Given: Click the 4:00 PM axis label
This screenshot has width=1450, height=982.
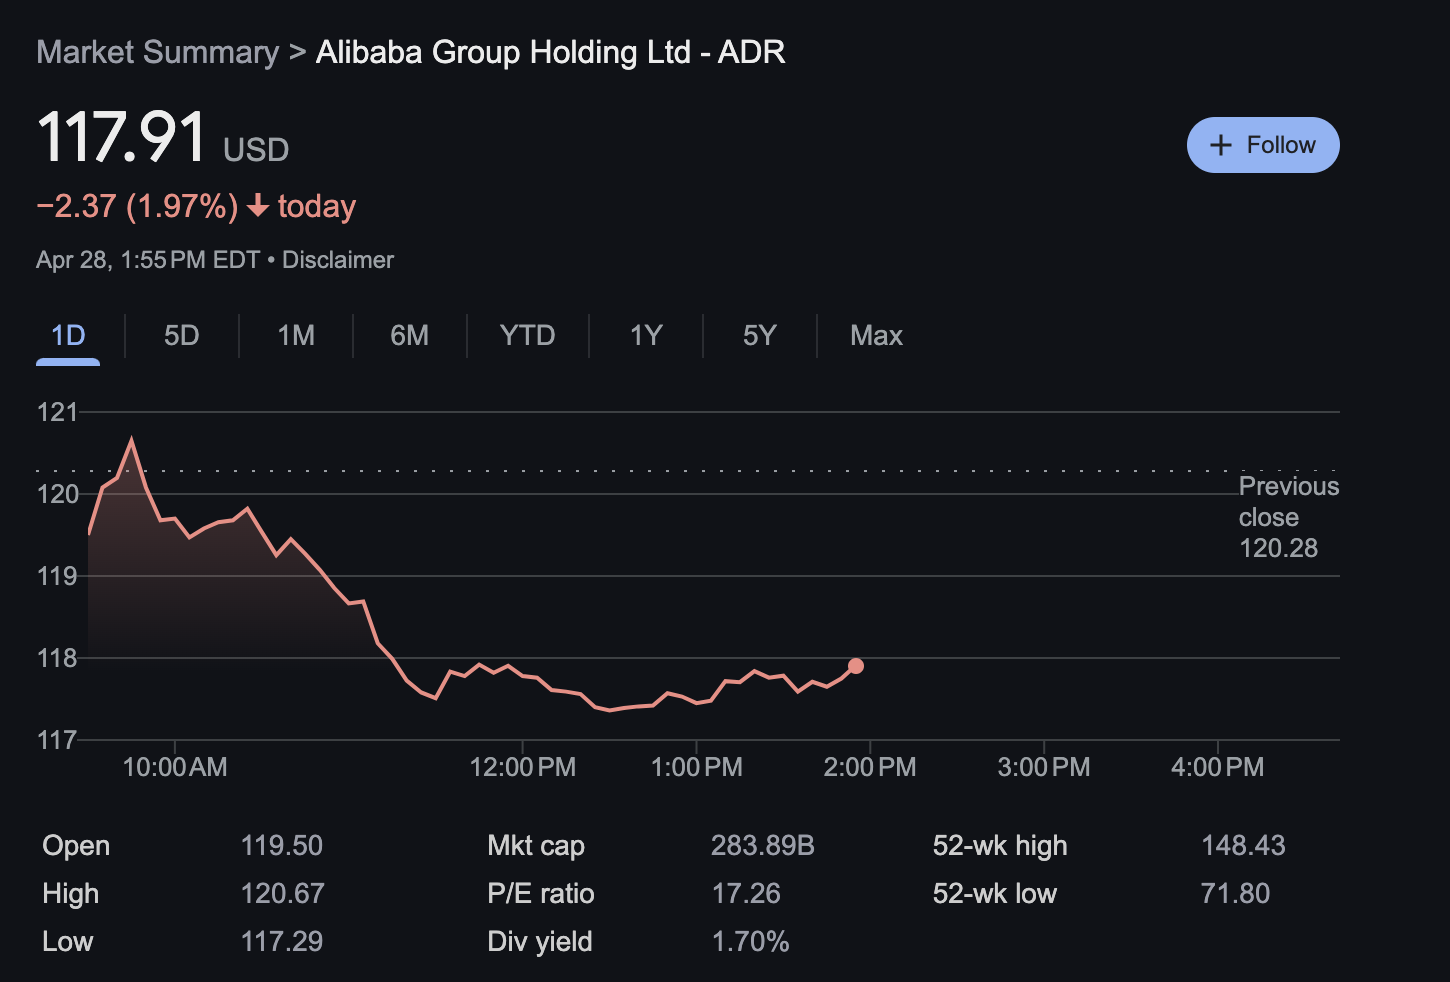Looking at the screenshot, I should (1218, 767).
